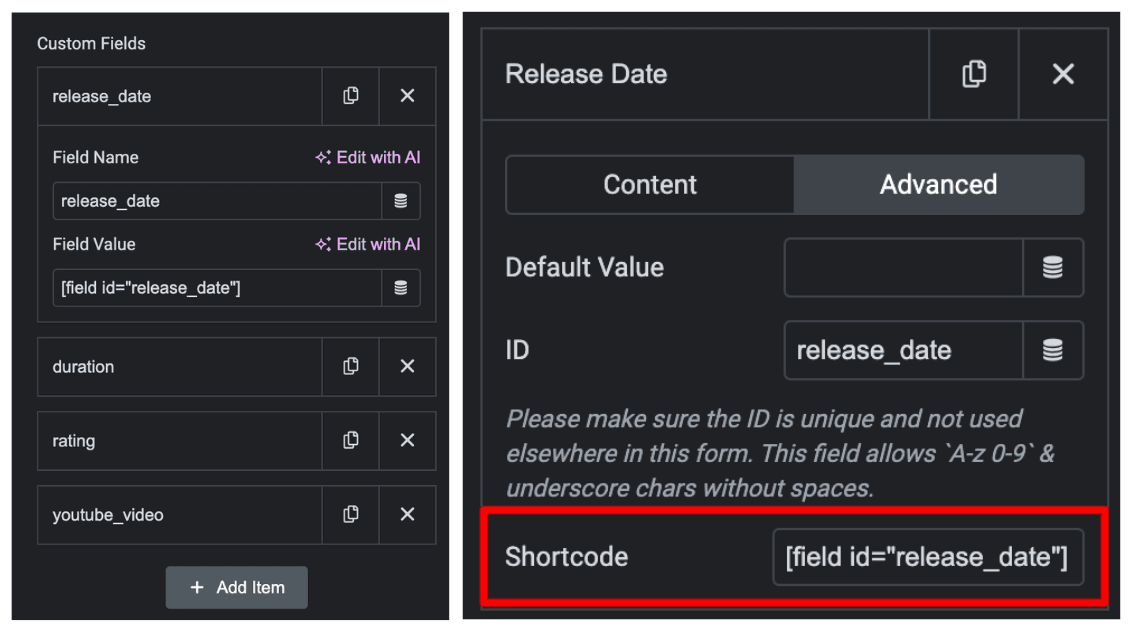Select the ID input showing release_date
Screen dimensions: 1130x630
pos(900,350)
